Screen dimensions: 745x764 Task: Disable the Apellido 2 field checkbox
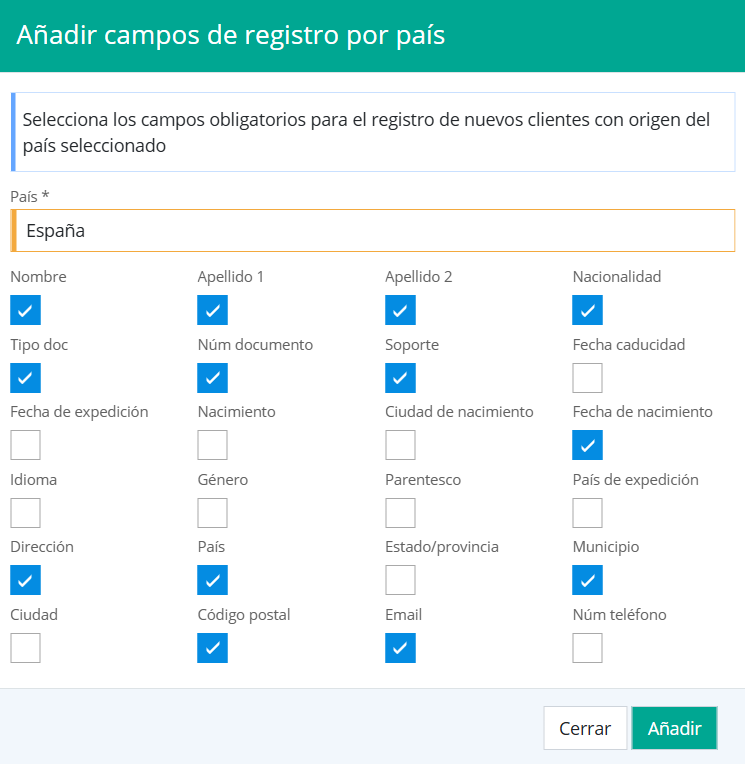pyautogui.click(x=400, y=311)
